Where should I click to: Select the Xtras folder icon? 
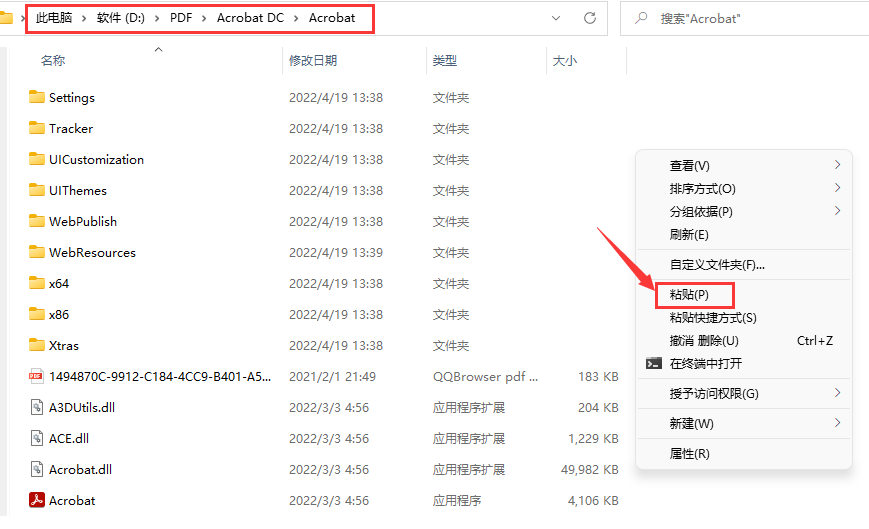(37, 345)
